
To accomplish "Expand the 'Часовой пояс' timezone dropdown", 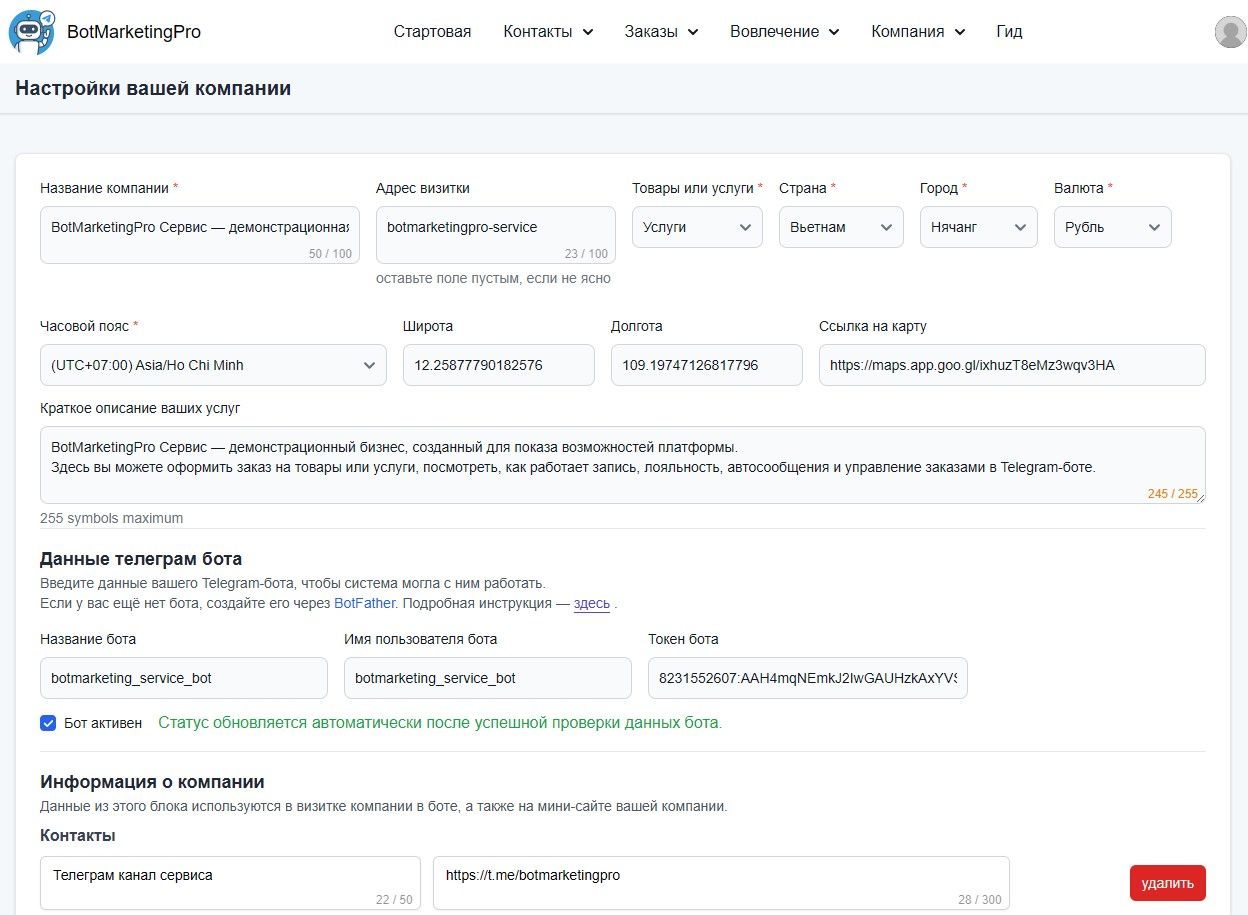I will tap(213, 365).
